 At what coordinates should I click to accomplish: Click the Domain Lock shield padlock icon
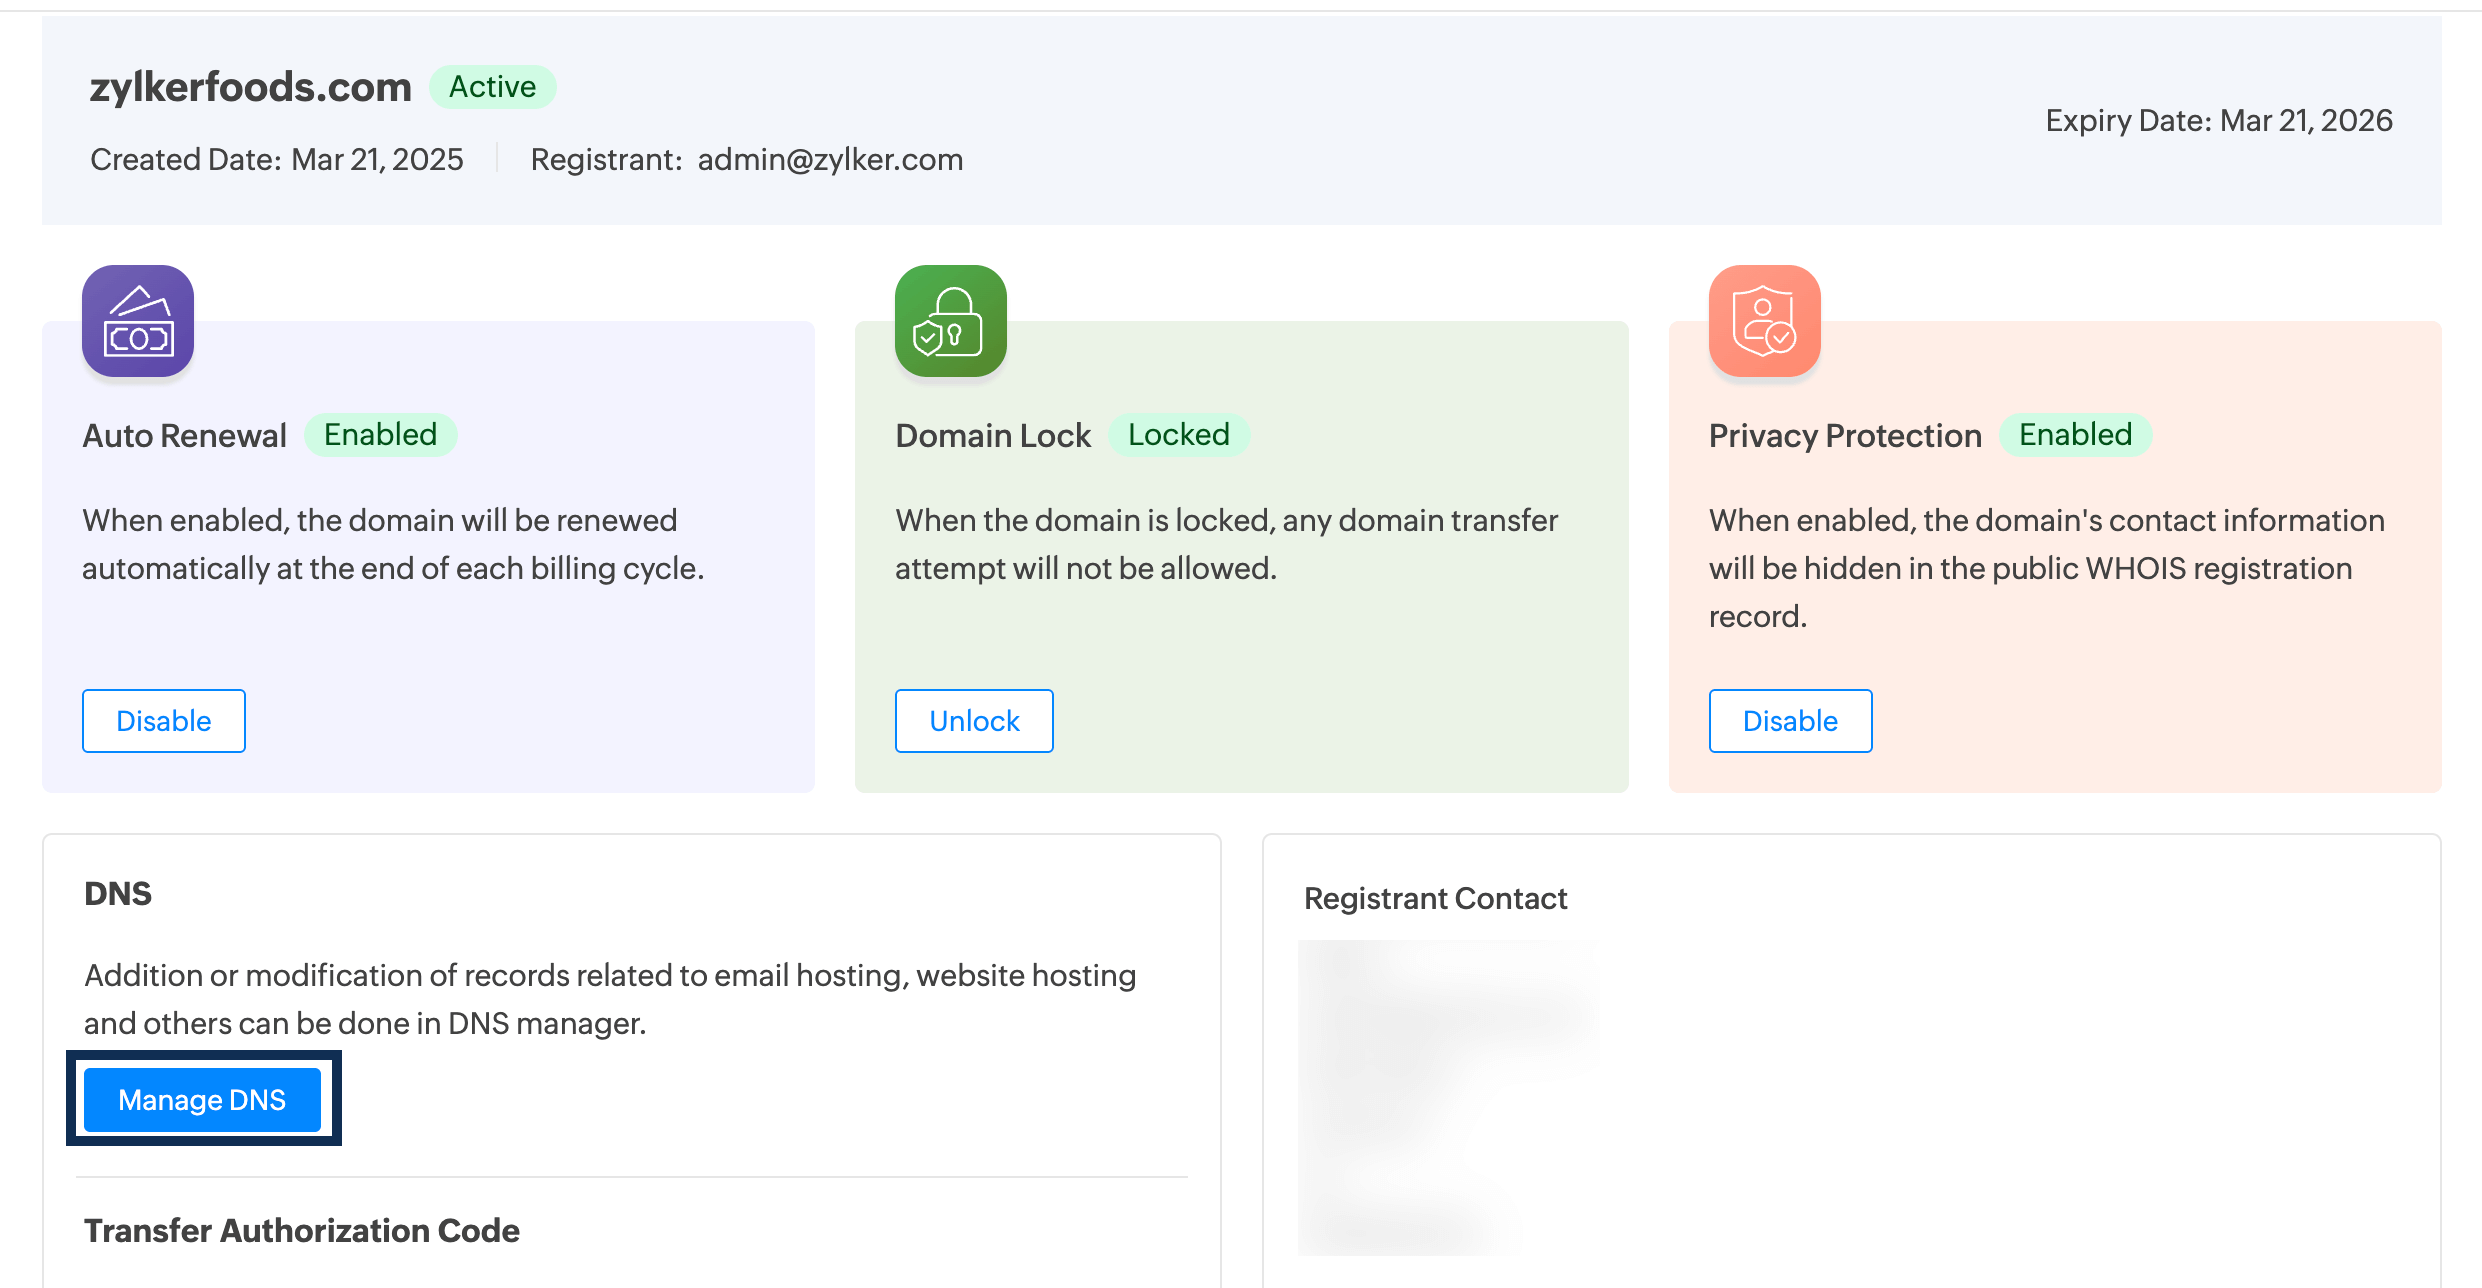point(949,321)
